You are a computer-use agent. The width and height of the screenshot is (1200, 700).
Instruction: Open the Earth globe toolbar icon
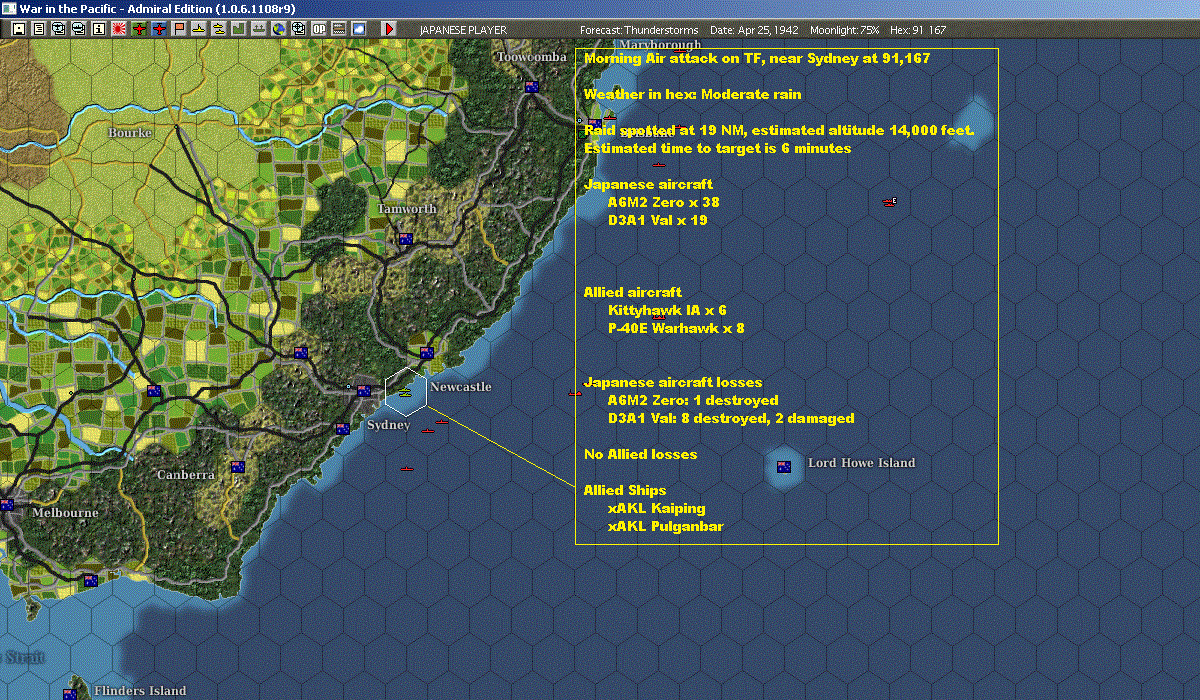[278, 29]
